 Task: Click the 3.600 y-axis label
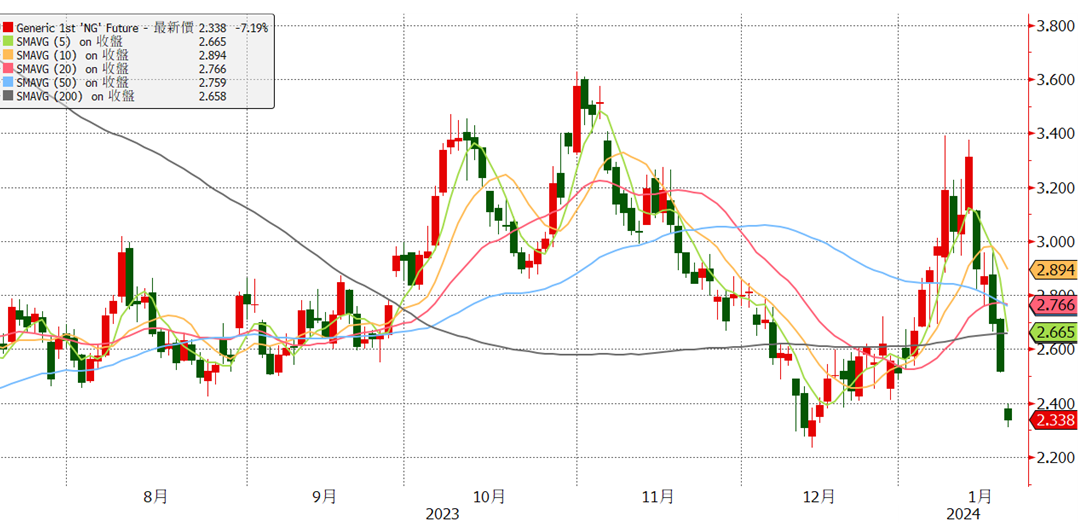point(1057,80)
